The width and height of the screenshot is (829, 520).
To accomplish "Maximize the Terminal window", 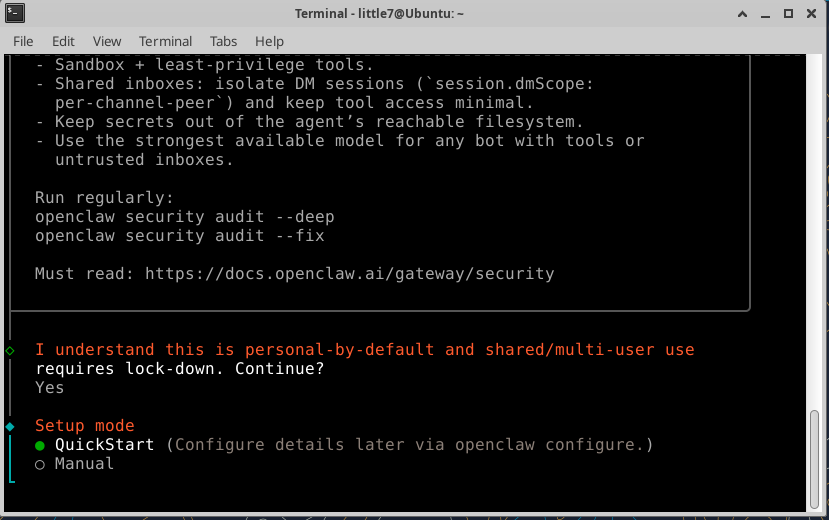I will pyautogui.click(x=789, y=14).
